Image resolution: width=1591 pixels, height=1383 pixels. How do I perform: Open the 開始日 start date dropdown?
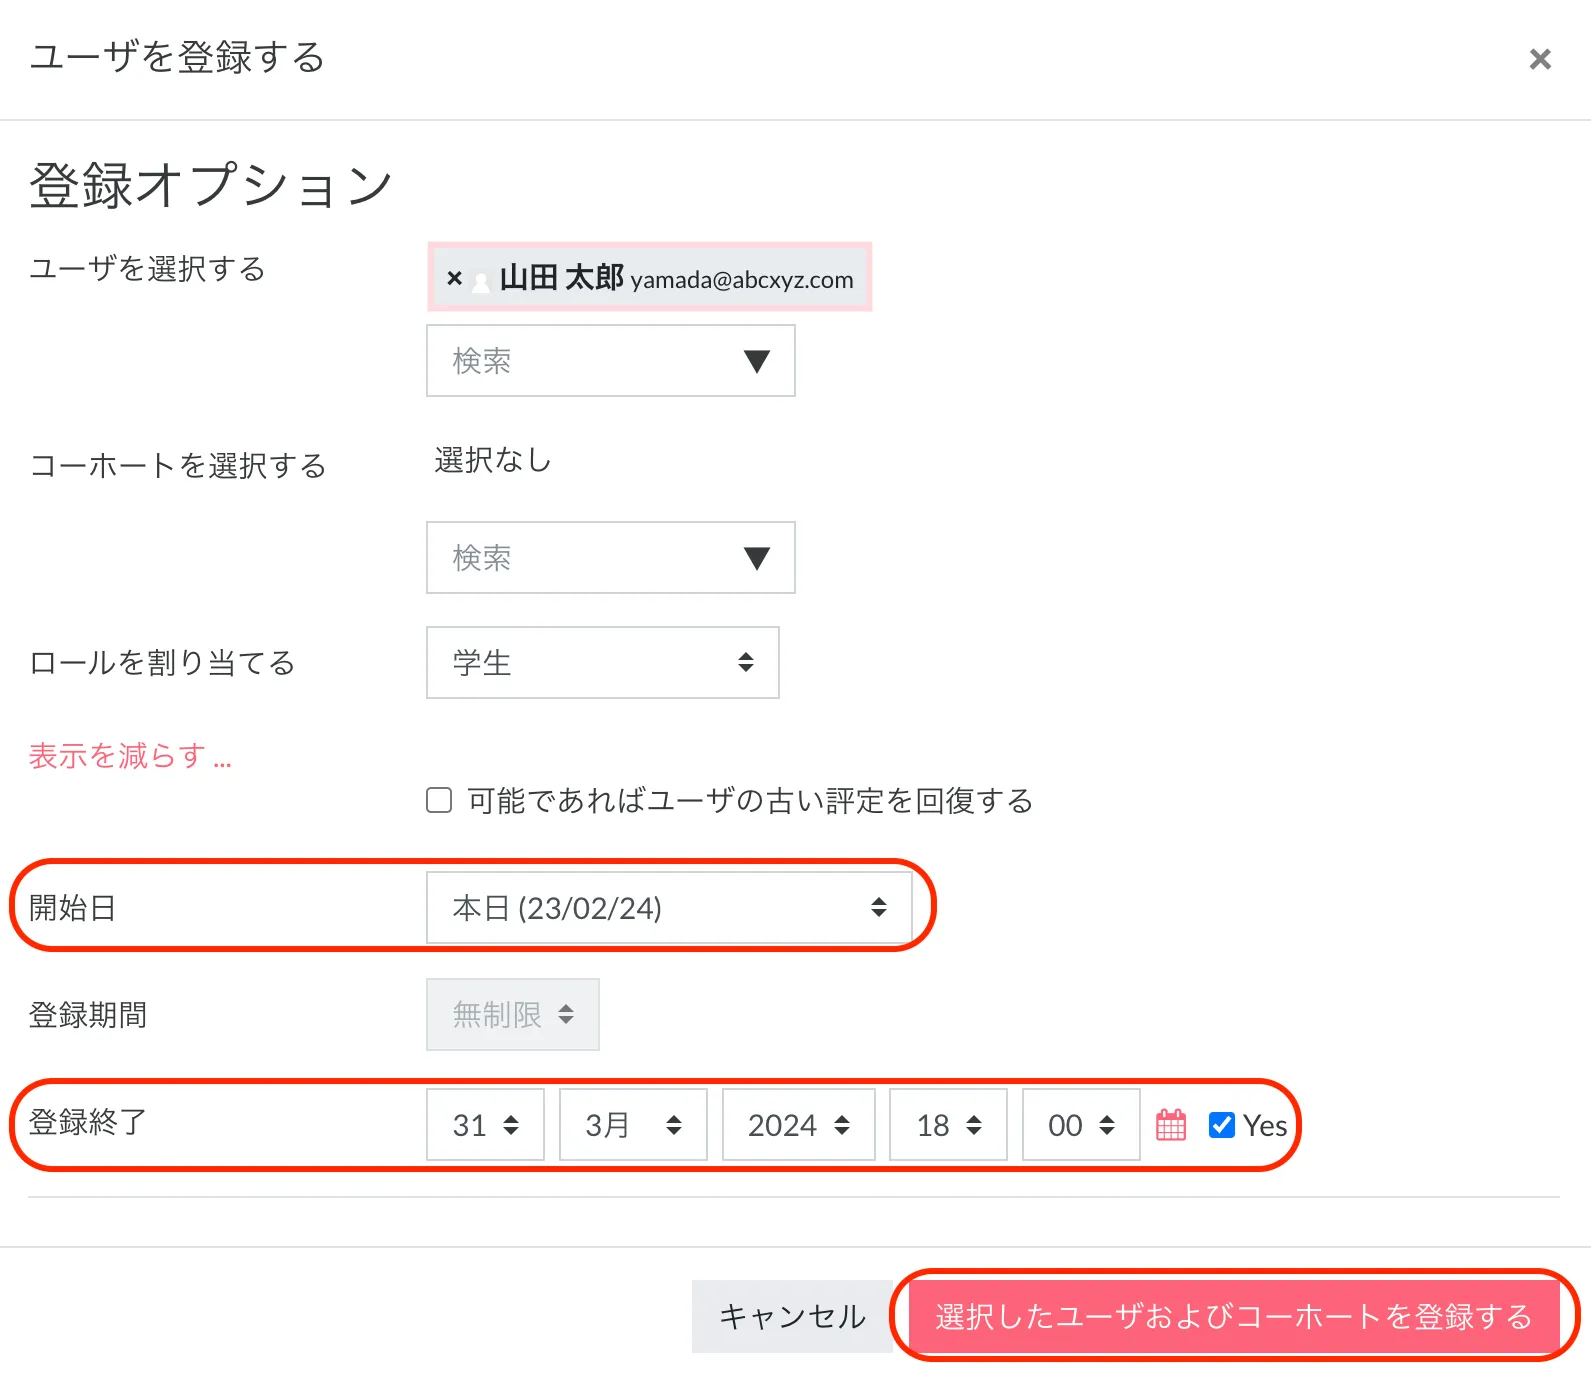[668, 907]
